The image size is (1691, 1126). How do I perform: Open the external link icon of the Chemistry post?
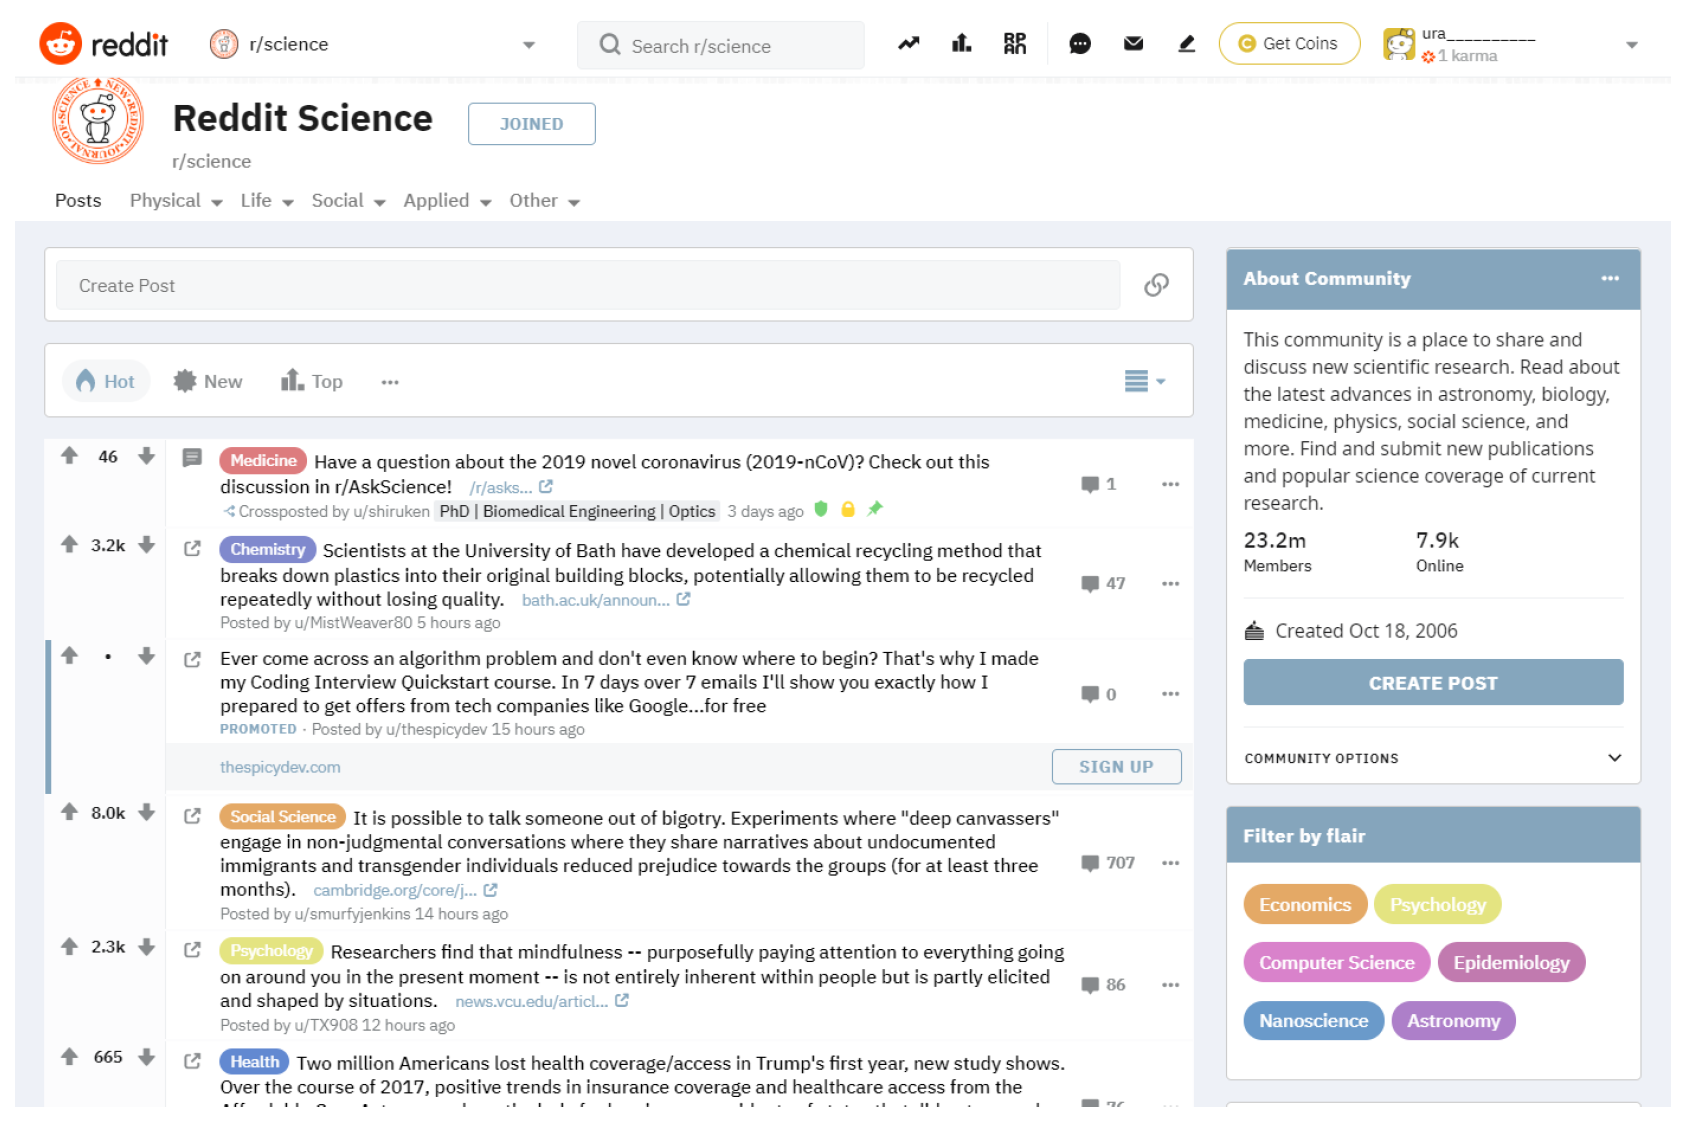pos(193,548)
